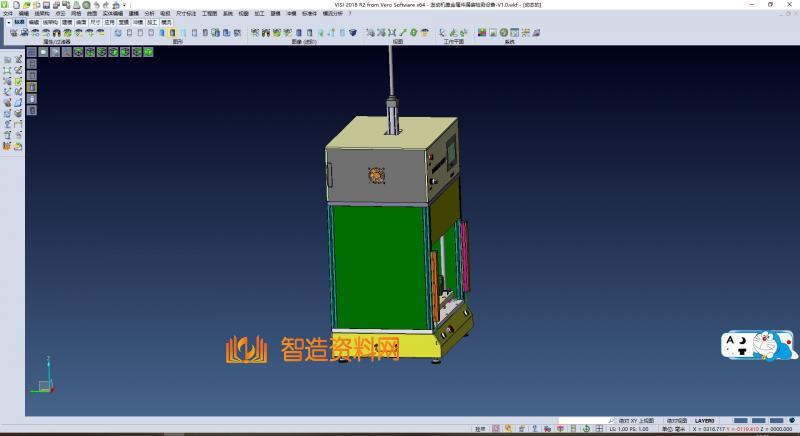Click the colorful palette icon in 系统 group
Viewport: 800px width, 436px height.
[x=482, y=33]
